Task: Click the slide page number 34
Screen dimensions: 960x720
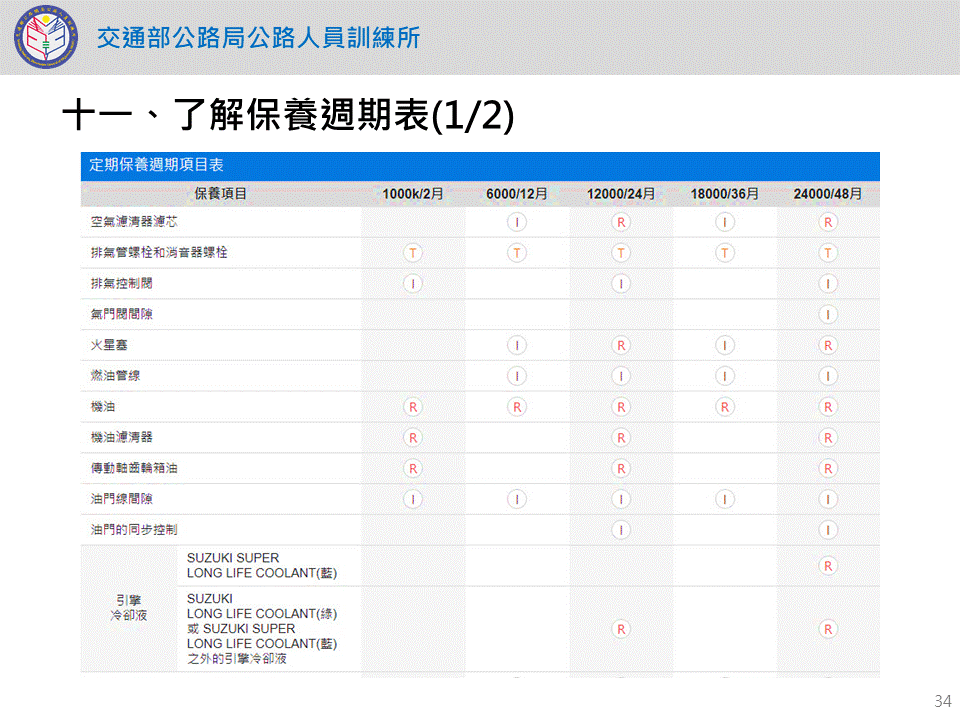Action: tap(941, 700)
